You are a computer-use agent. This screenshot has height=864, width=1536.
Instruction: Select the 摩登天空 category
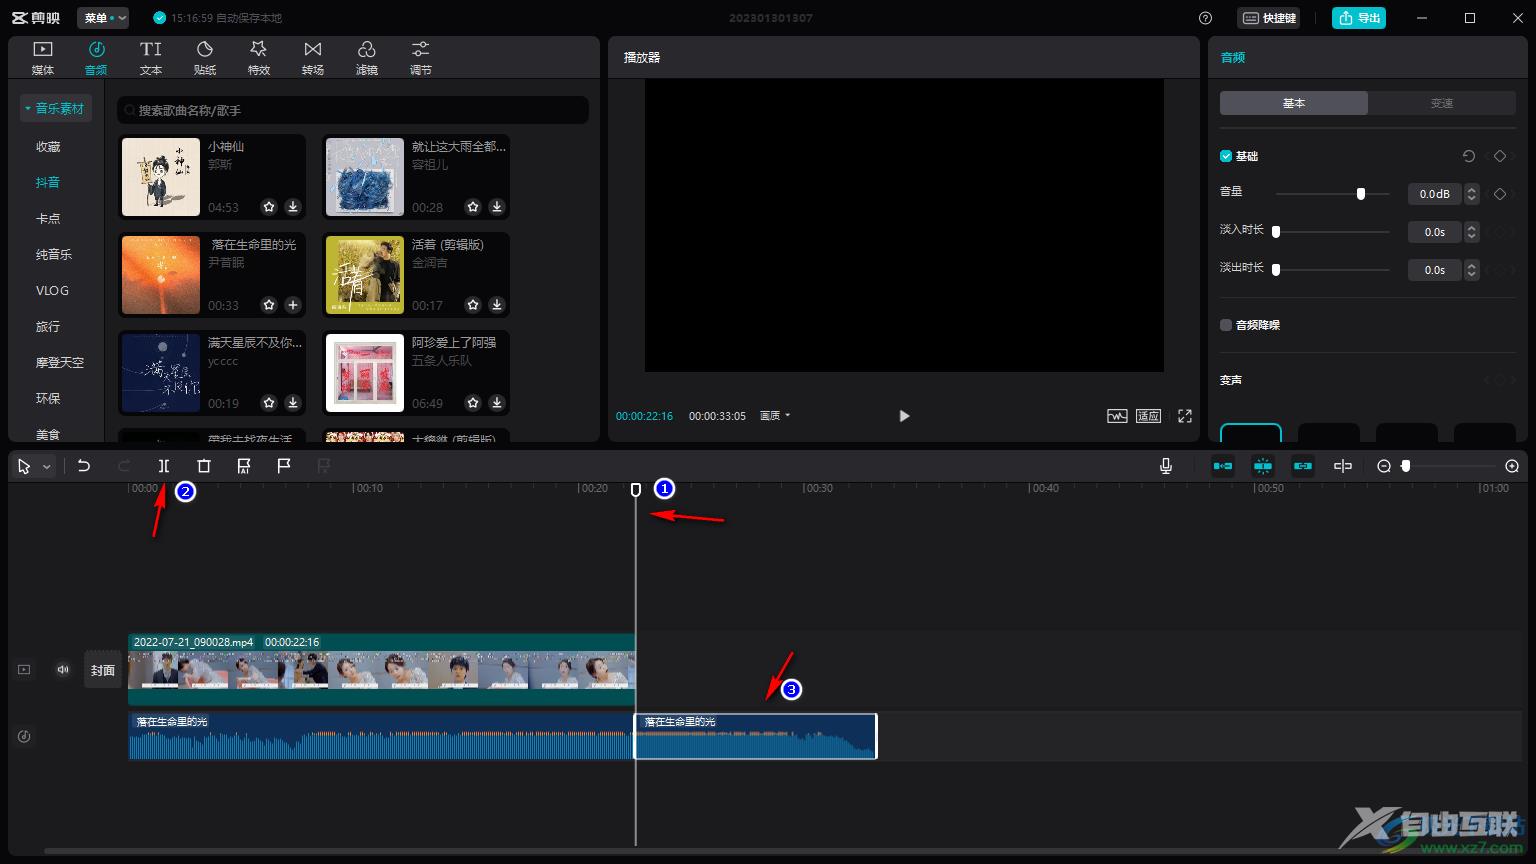click(x=60, y=362)
